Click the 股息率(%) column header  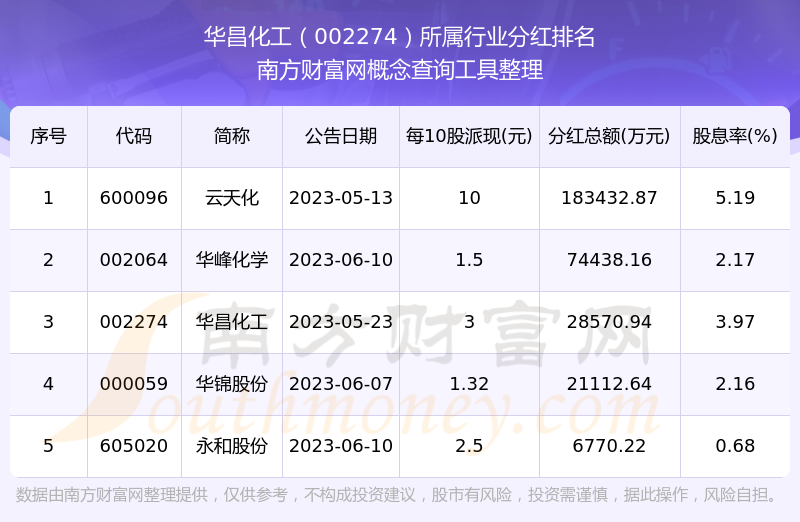pos(735,136)
